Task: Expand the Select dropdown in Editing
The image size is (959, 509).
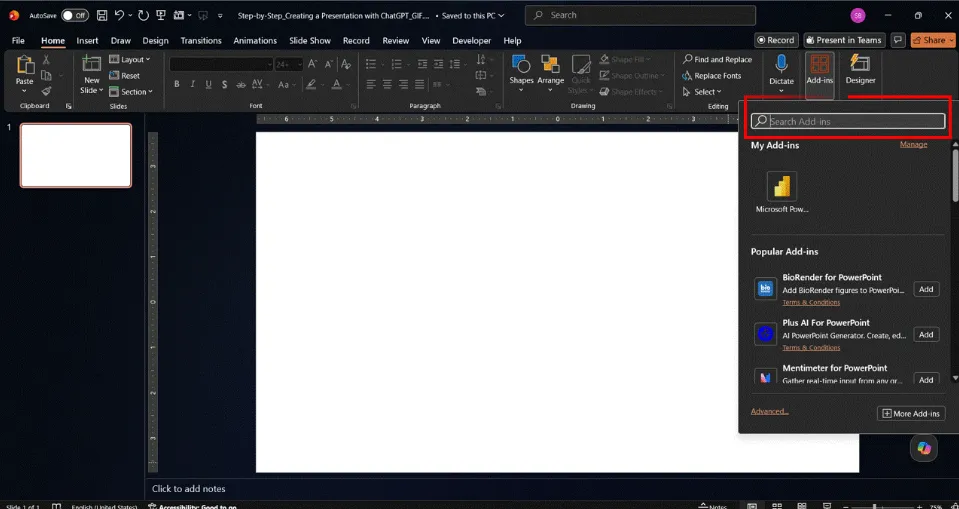Action: click(x=702, y=92)
